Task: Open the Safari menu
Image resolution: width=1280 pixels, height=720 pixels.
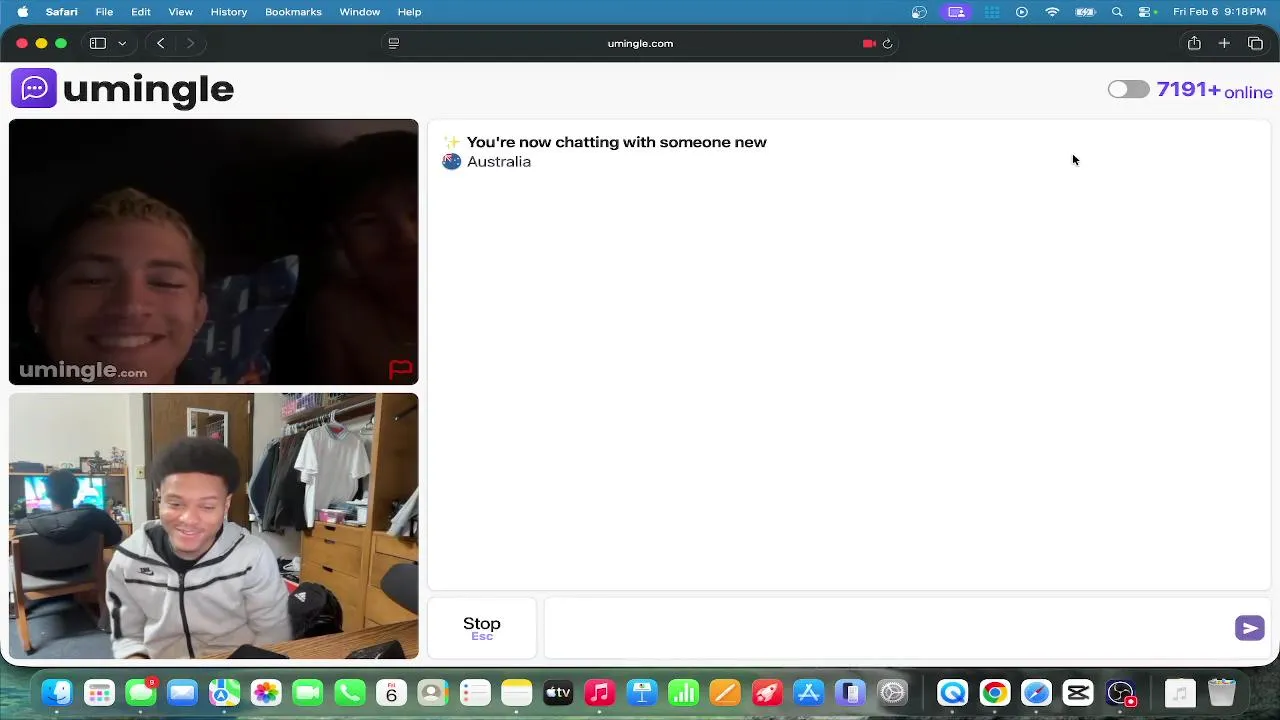Action: [x=62, y=12]
